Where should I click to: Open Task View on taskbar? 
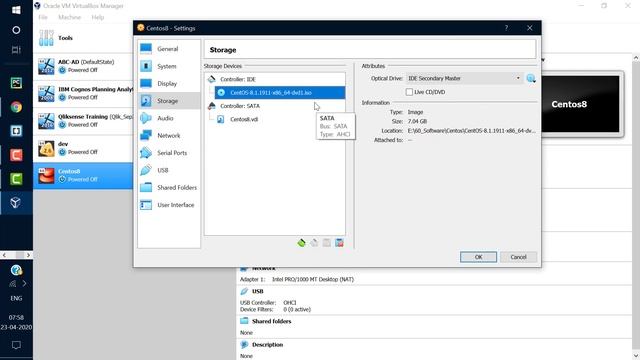click(x=16, y=50)
